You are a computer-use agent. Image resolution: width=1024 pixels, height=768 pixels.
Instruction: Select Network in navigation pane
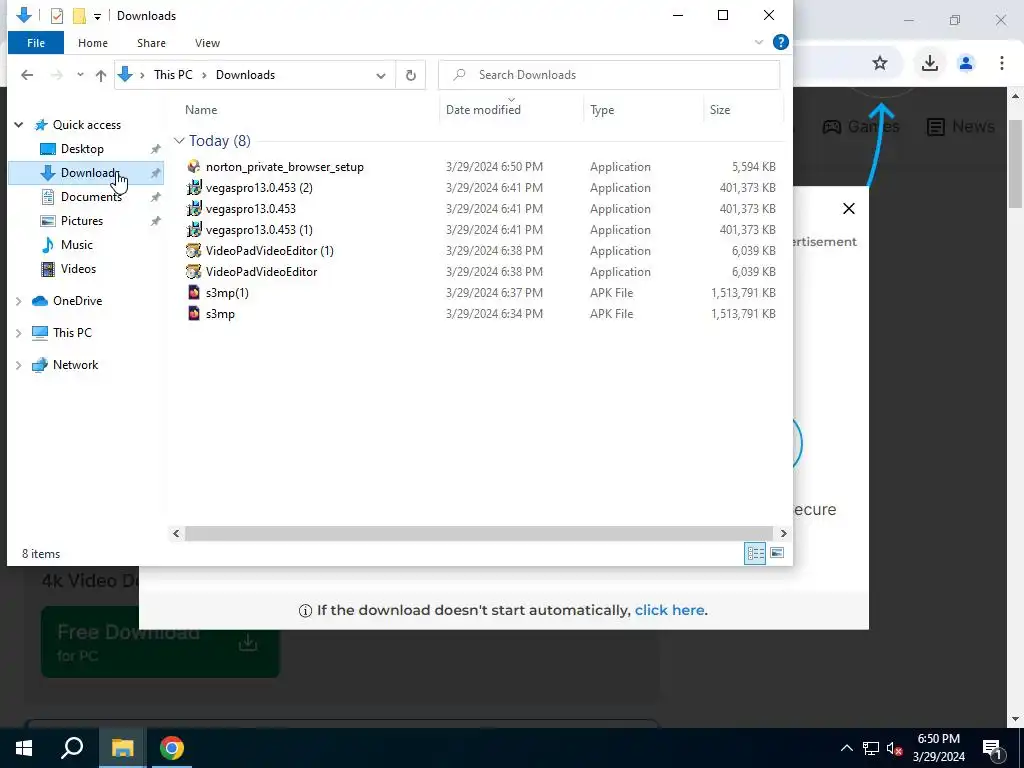(x=75, y=365)
